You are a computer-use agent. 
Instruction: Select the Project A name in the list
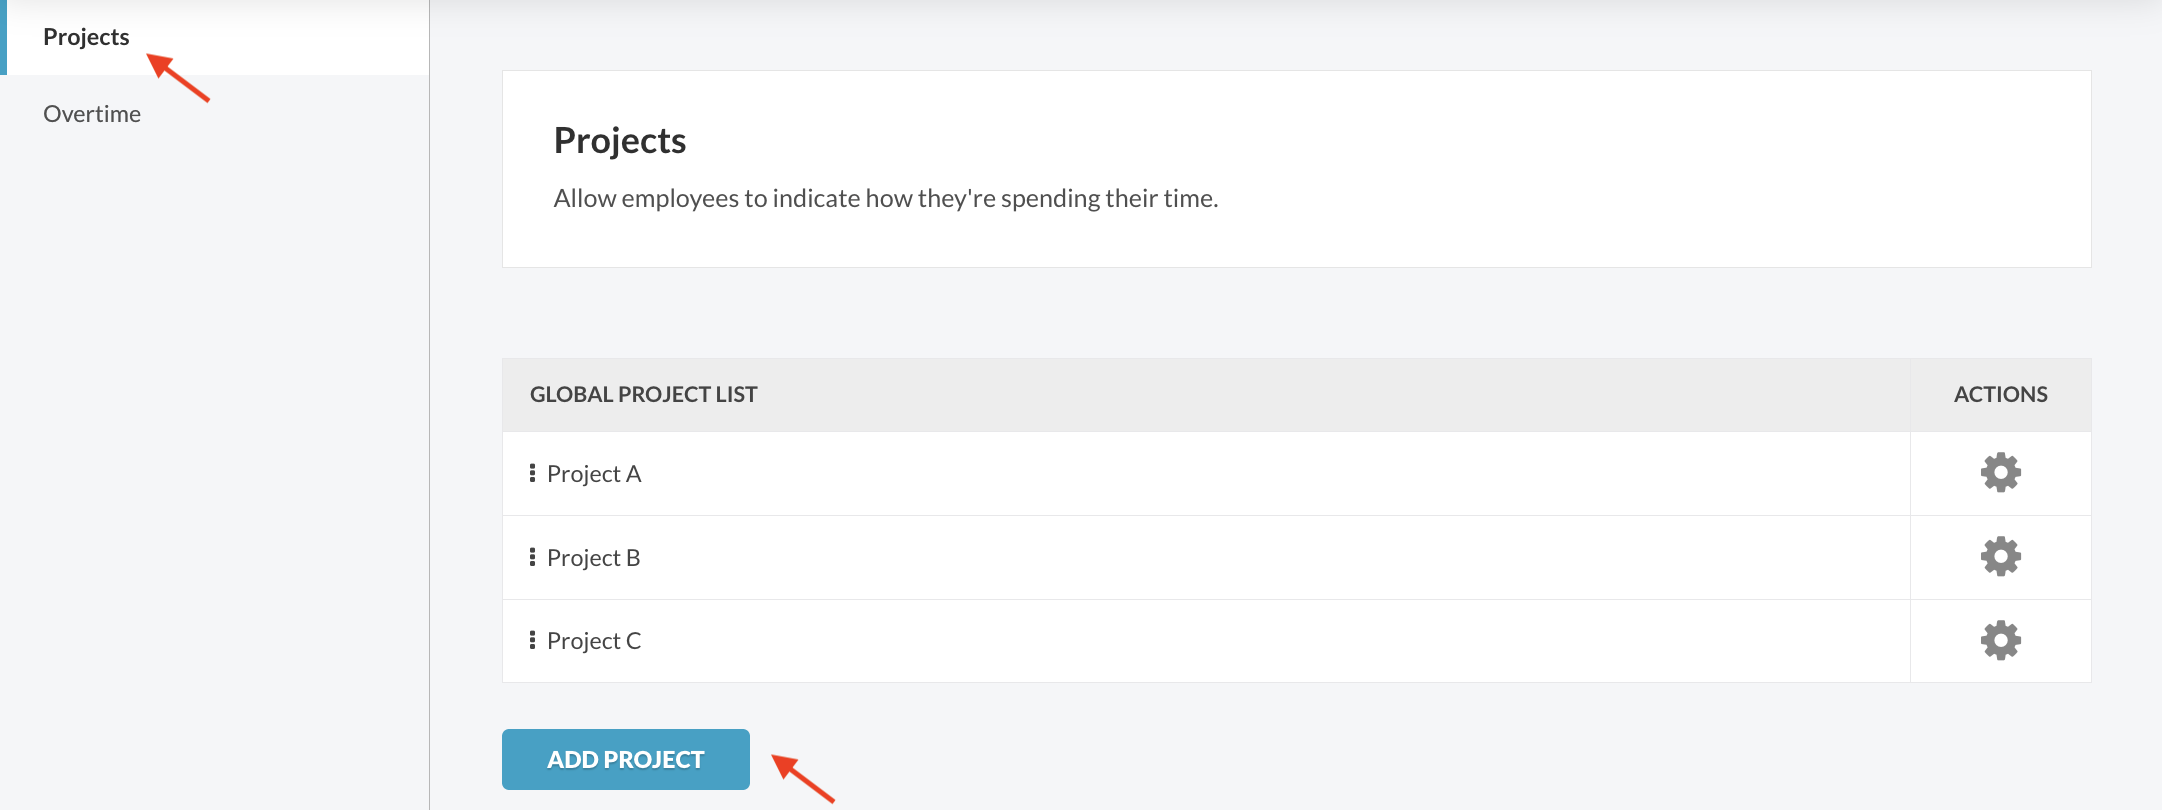click(594, 474)
